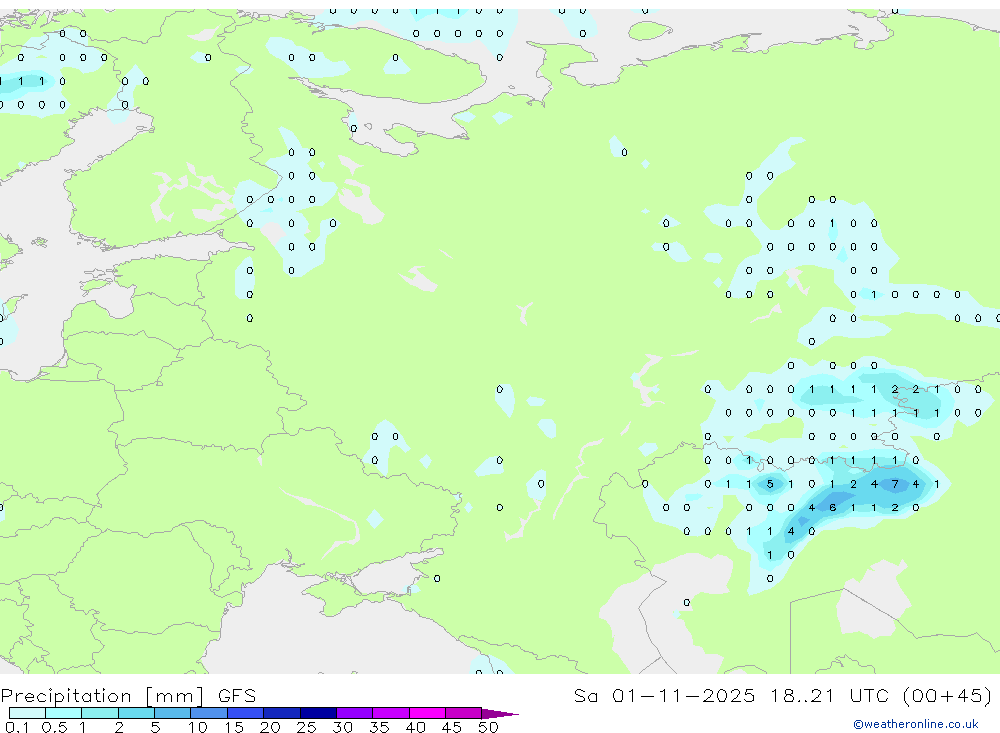Click the "6" precipitation value on the map

[832, 508]
